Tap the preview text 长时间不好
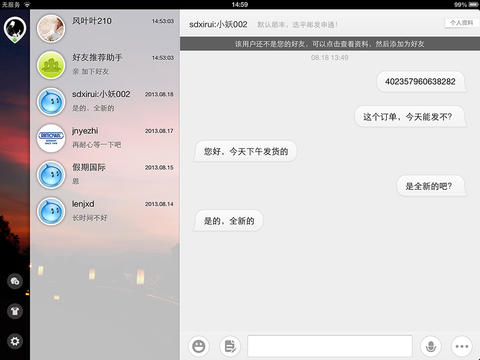This screenshot has height=360, width=480. [x=90, y=218]
